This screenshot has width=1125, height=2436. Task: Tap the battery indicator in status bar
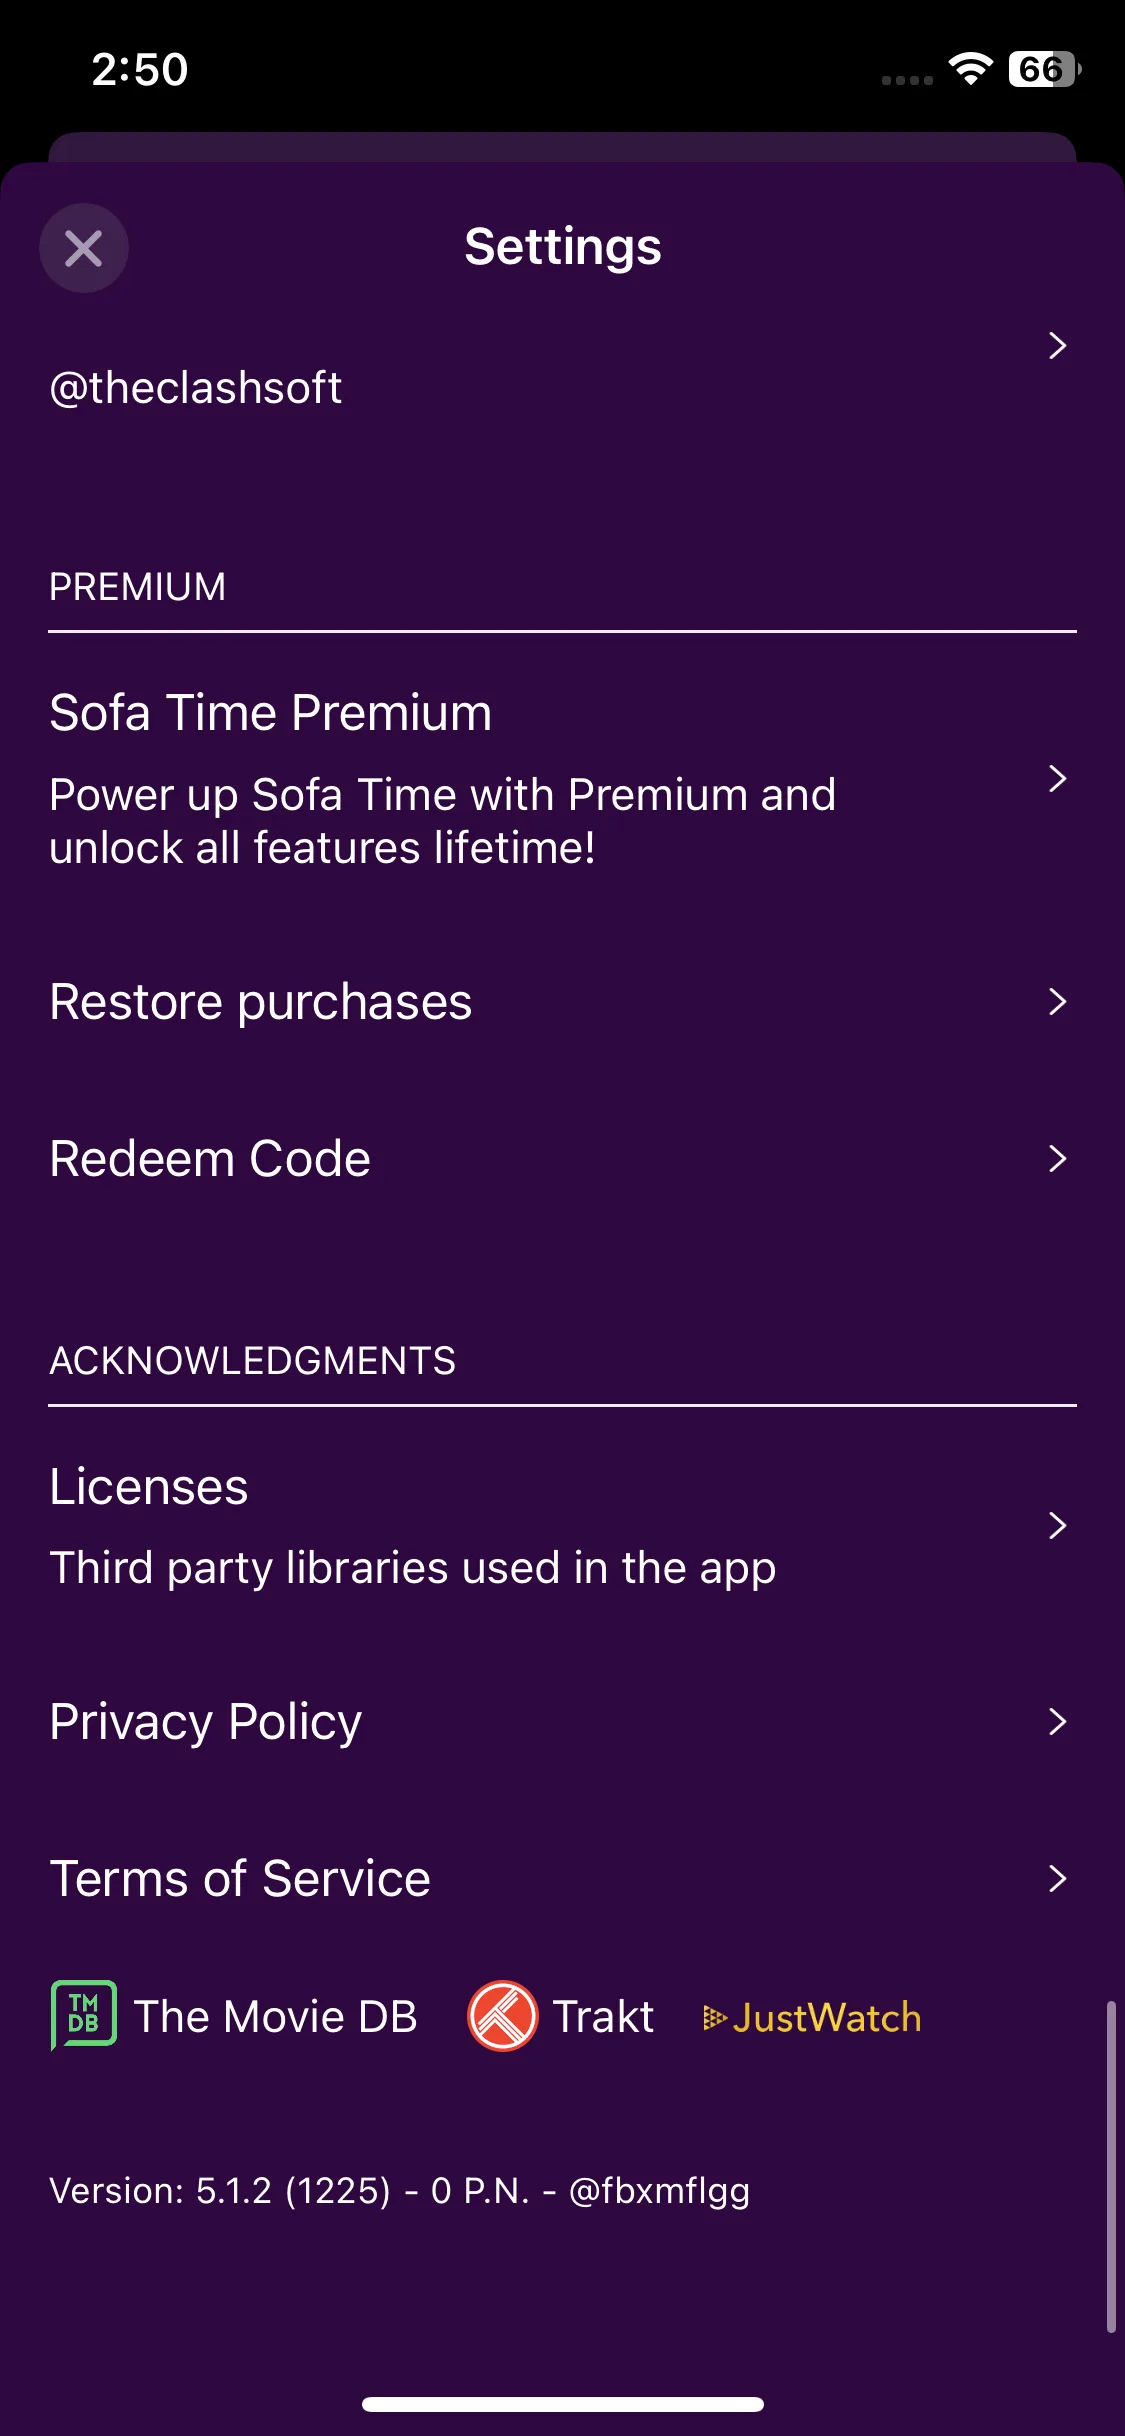1044,69
